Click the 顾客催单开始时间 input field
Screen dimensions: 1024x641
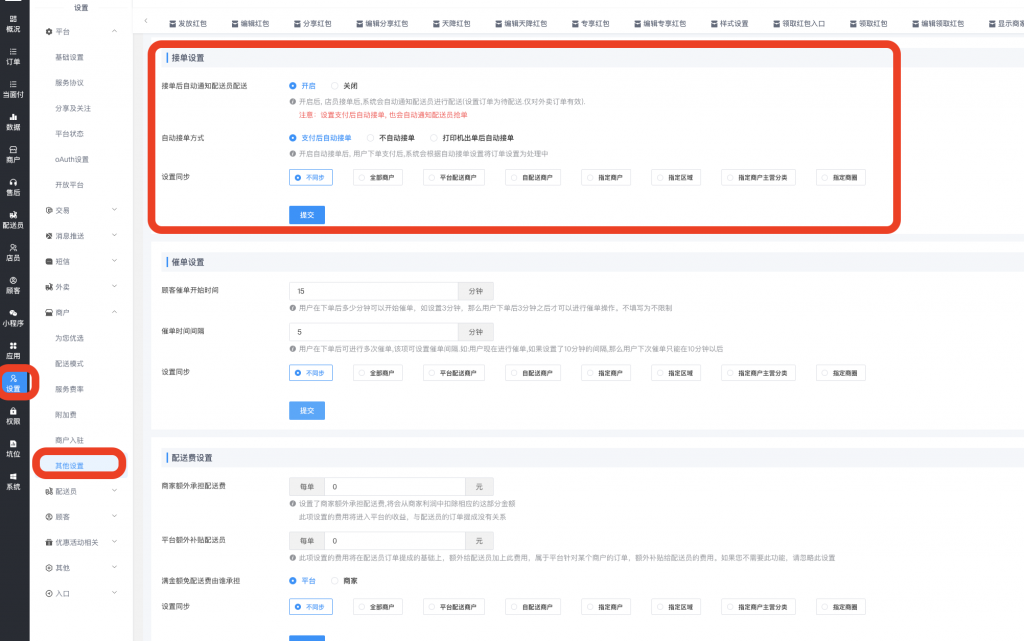click(x=372, y=291)
